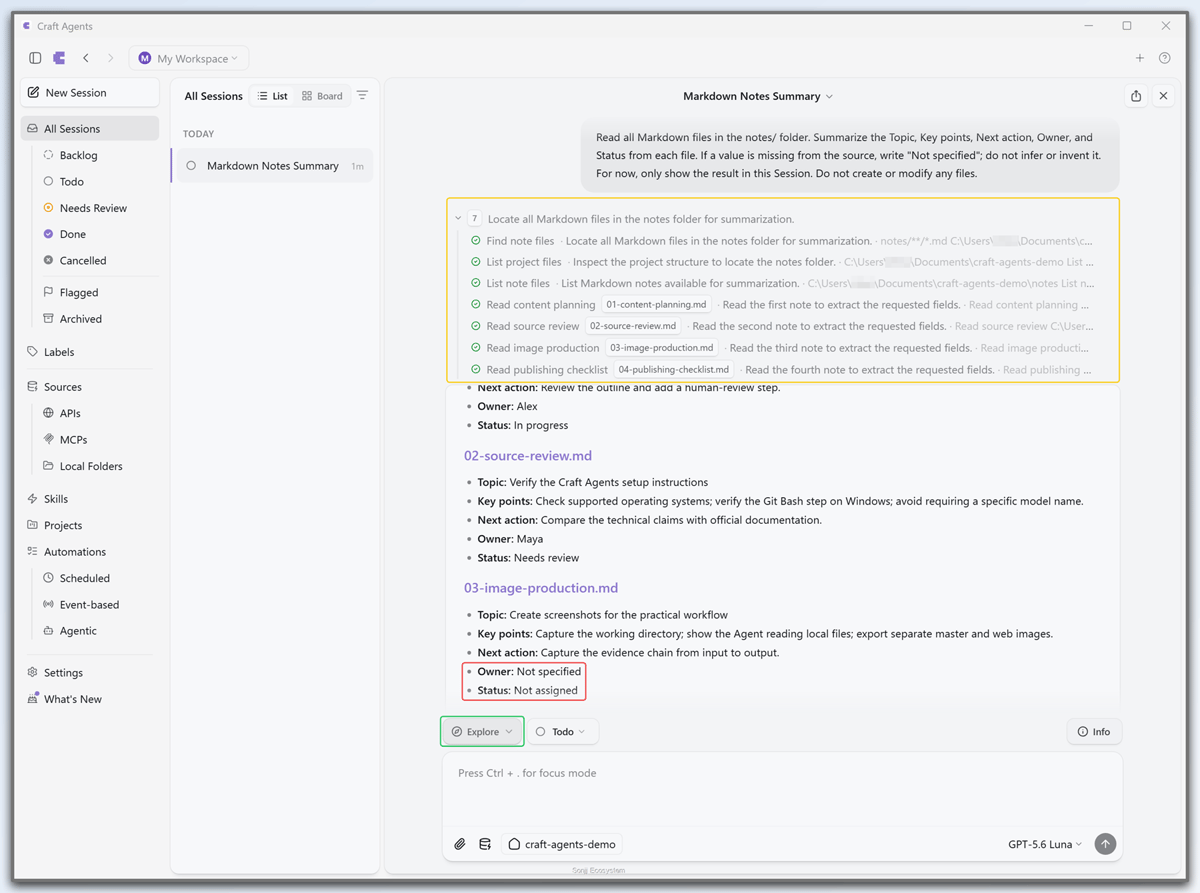Open the Markdown Notes Summary title dropdown
The height and width of the screenshot is (893, 1200).
coord(758,96)
